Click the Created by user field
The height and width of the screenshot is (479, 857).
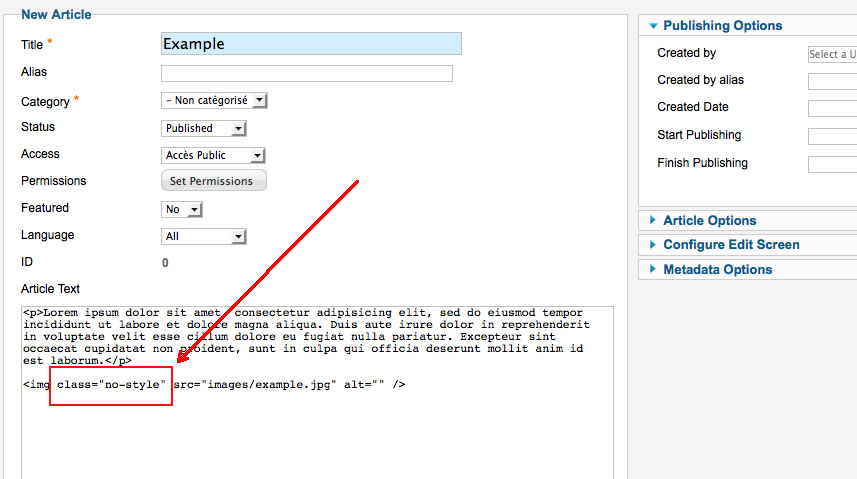(x=832, y=54)
